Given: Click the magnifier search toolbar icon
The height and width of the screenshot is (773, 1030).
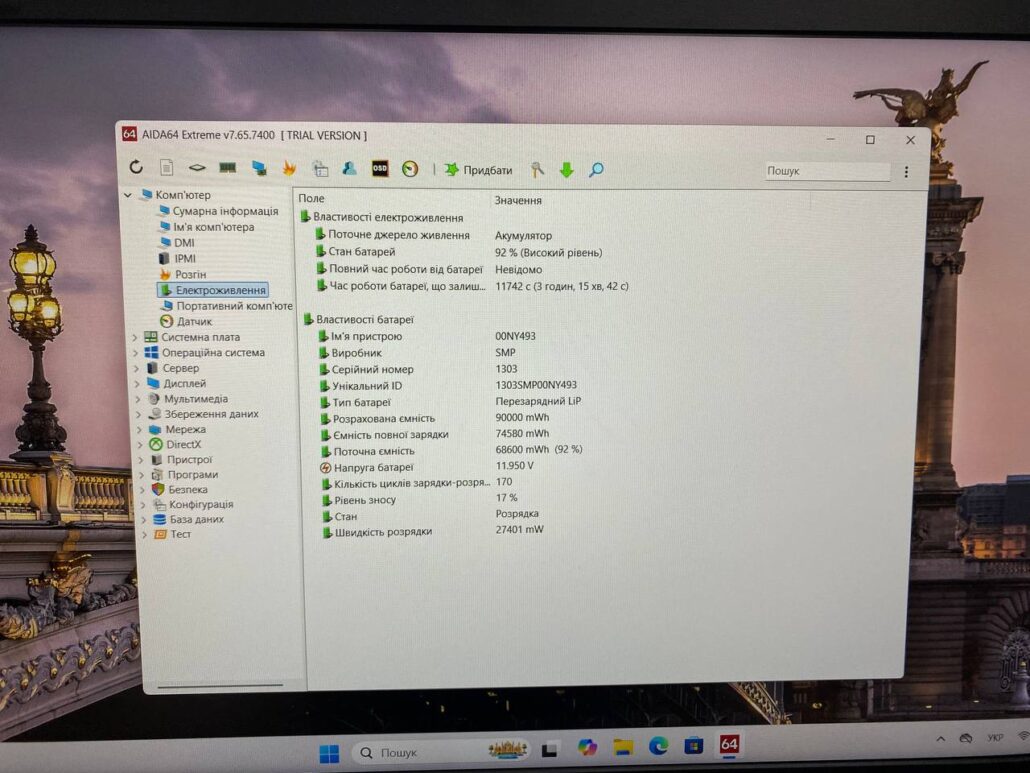Looking at the screenshot, I should click(596, 170).
